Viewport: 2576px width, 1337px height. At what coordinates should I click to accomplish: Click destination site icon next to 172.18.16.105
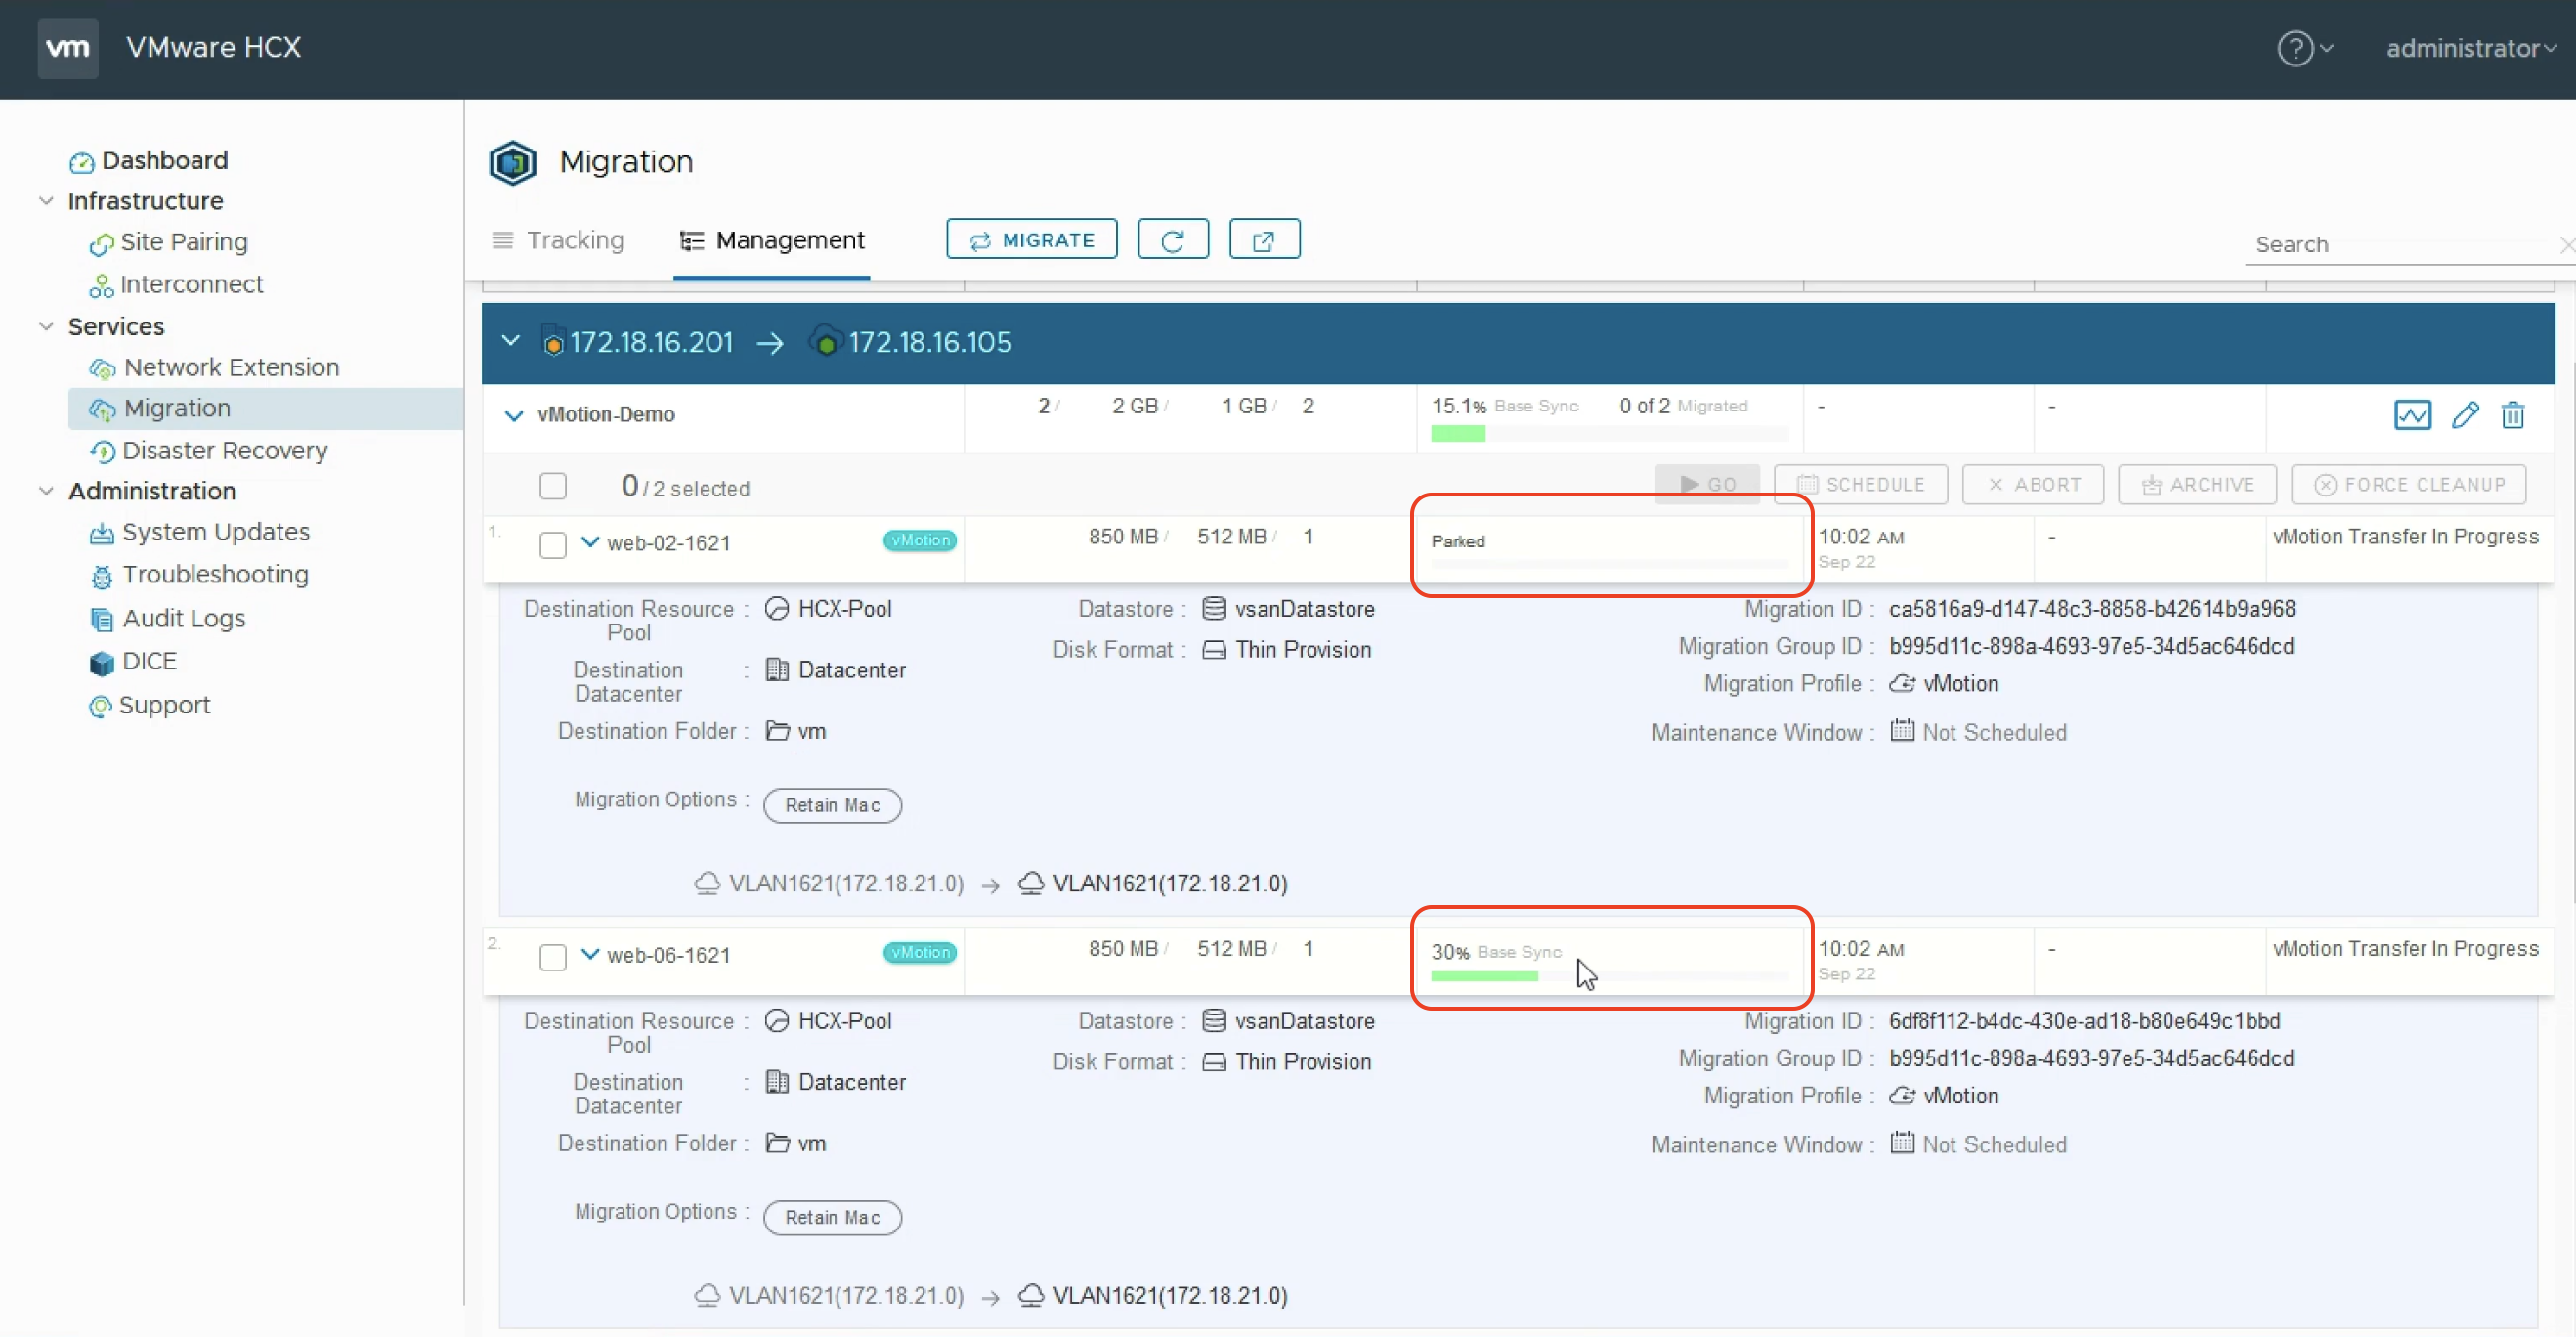point(826,342)
